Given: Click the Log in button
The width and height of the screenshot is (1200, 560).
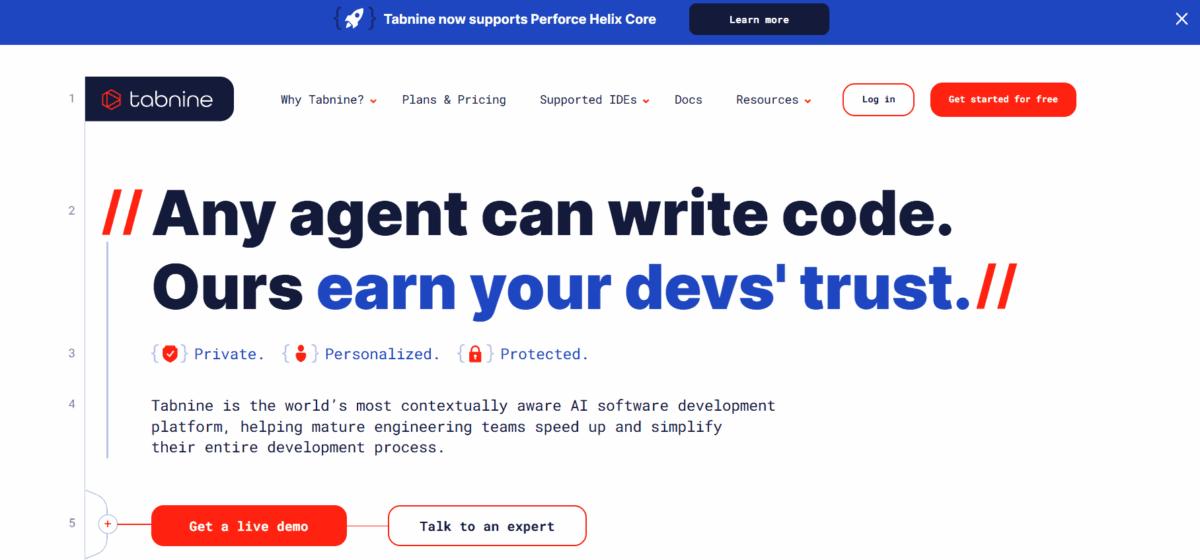Looking at the screenshot, I should click(878, 100).
